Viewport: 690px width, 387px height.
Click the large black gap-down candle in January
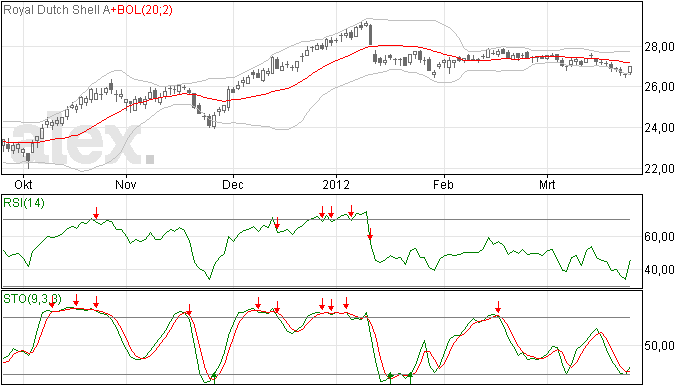pyautogui.click(x=371, y=34)
